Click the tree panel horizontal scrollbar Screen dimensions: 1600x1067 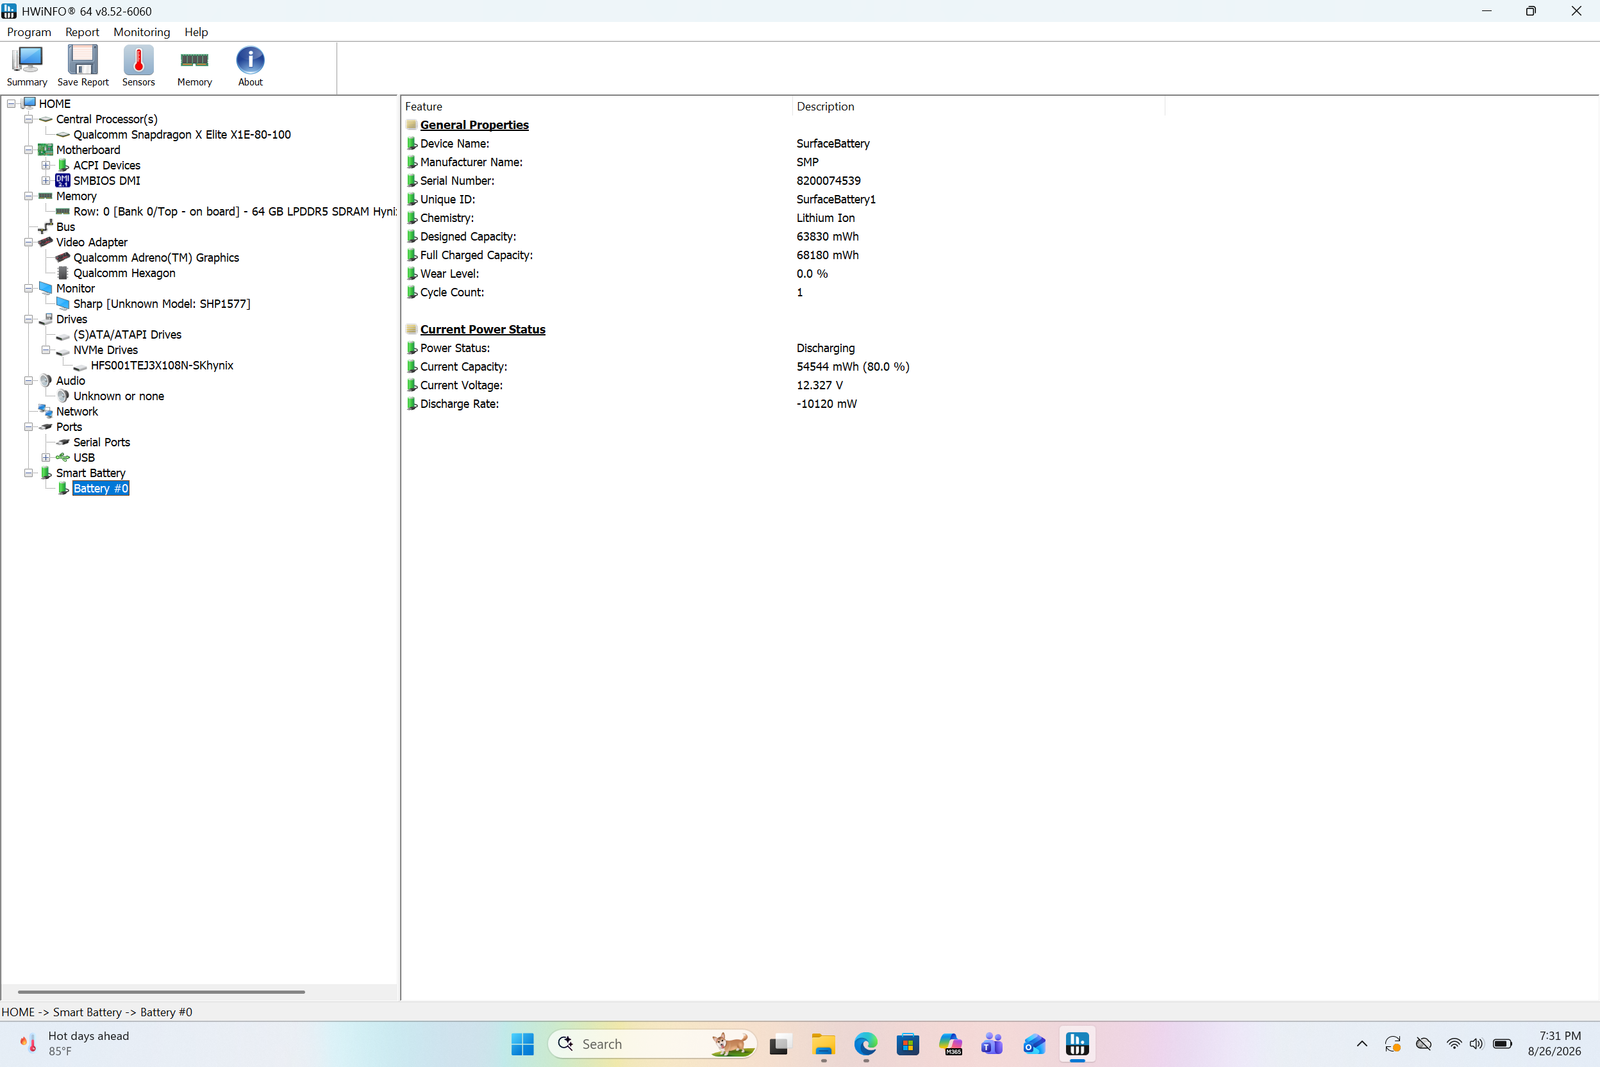(161, 992)
